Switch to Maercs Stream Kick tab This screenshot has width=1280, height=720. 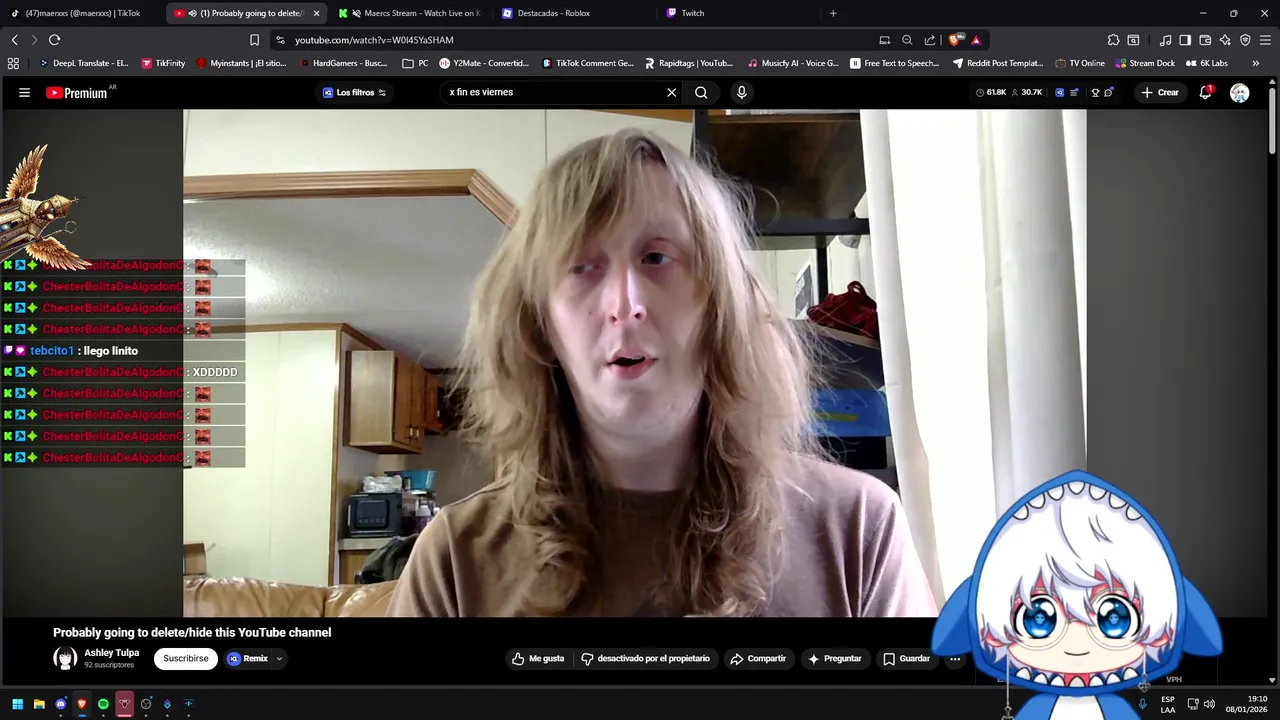coord(410,13)
